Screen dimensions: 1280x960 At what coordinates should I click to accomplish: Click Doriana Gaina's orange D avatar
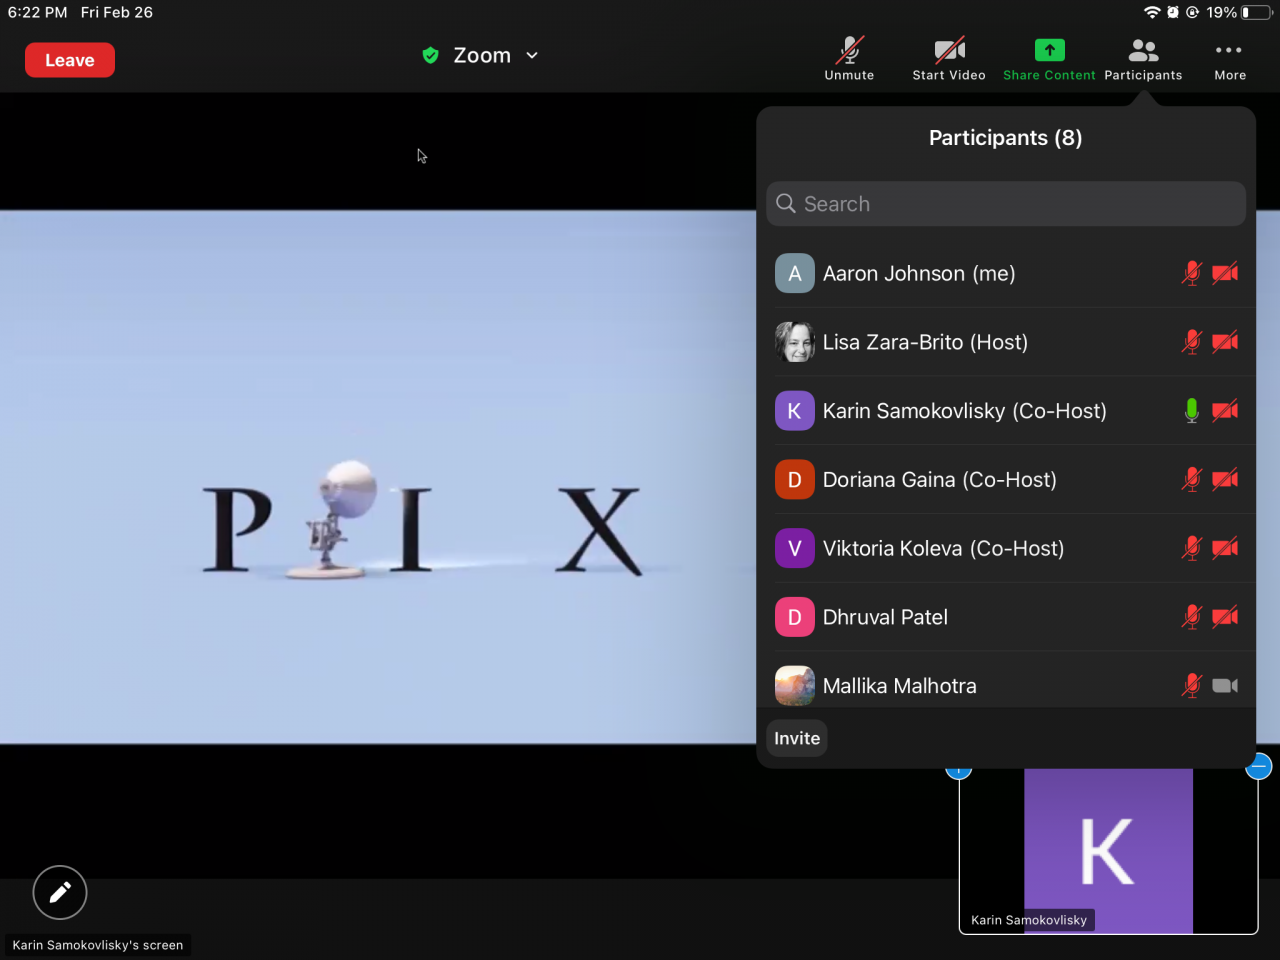[795, 480]
